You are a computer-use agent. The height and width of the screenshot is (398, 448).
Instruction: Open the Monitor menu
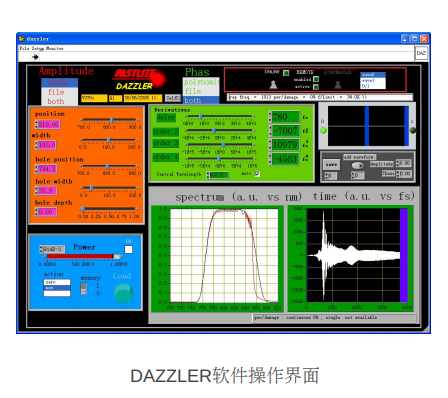pyautogui.click(x=54, y=49)
